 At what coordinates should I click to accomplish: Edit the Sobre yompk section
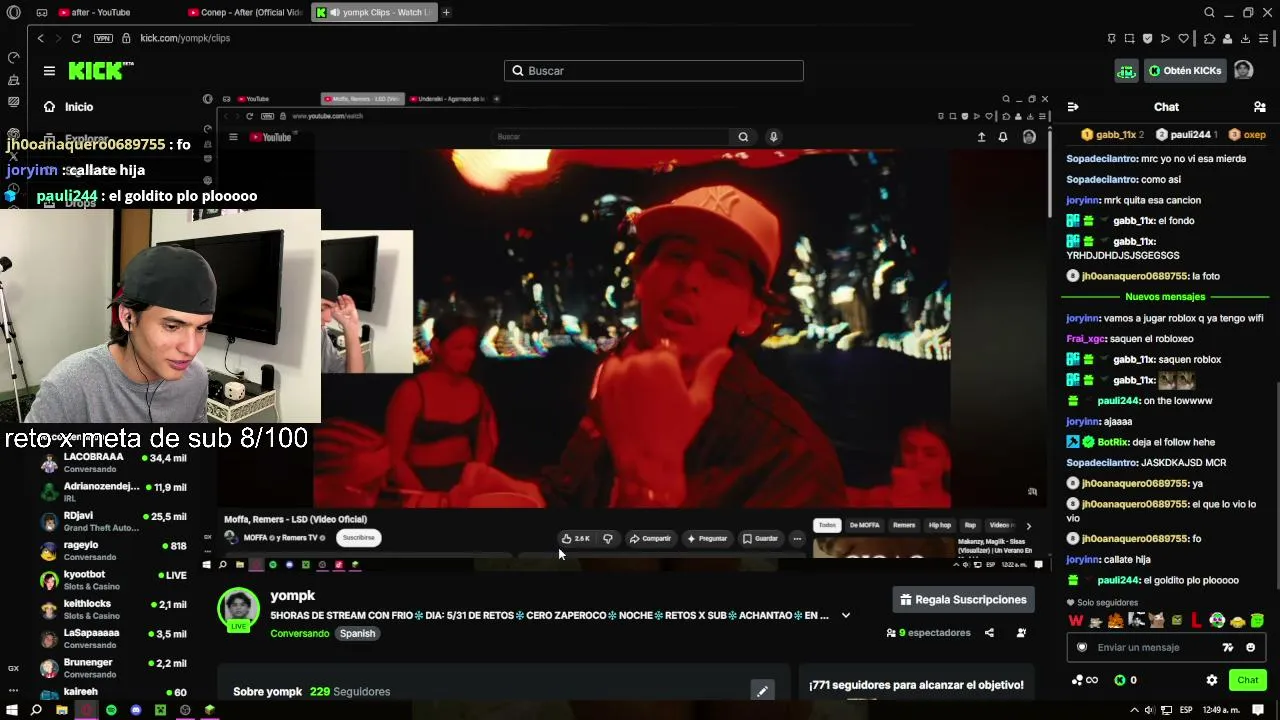(x=762, y=691)
